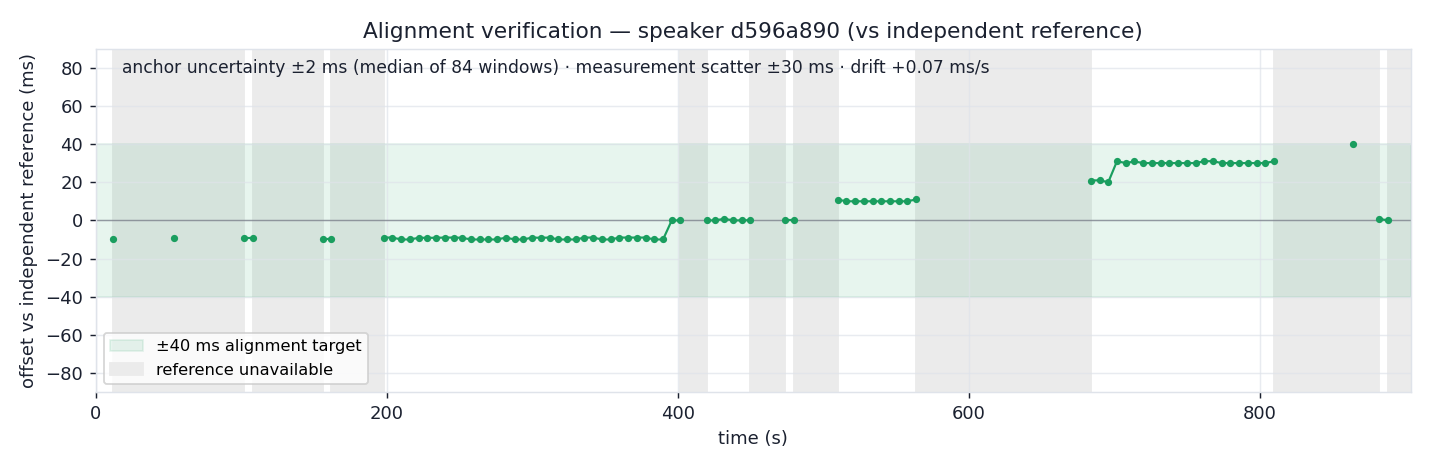Image resolution: width=1430 pixels, height=468 pixels.
Task: Click the anchor uncertainty annotation text
Action: point(555,67)
